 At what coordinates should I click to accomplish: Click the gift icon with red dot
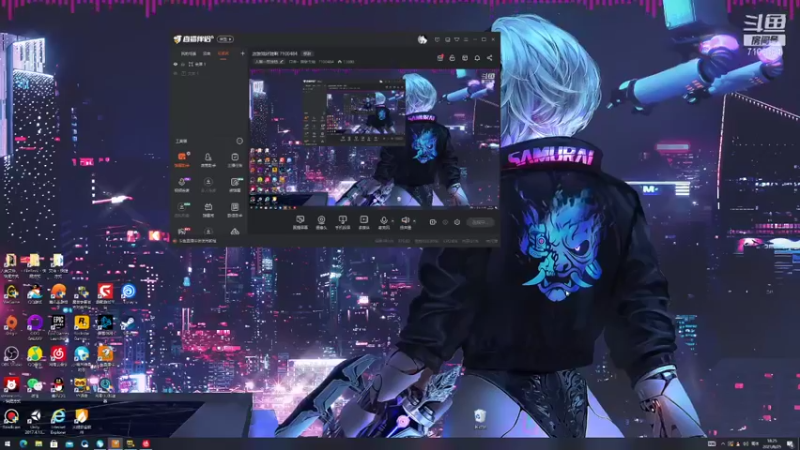pos(440,58)
